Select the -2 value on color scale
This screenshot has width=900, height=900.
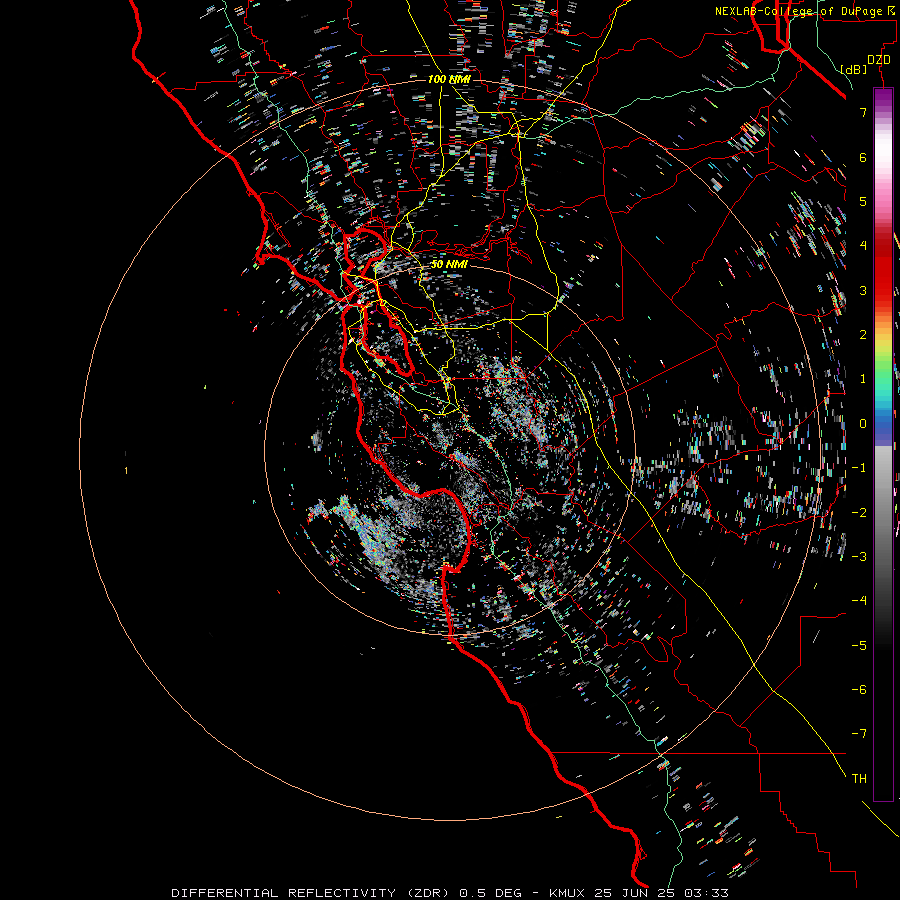point(859,513)
